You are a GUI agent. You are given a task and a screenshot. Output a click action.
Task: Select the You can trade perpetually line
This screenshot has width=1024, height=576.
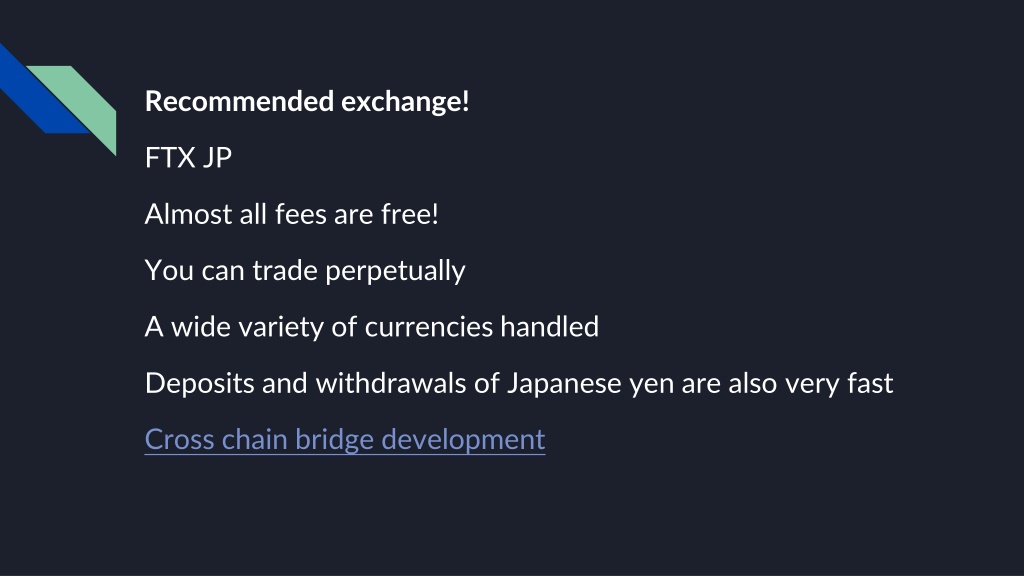click(x=305, y=271)
